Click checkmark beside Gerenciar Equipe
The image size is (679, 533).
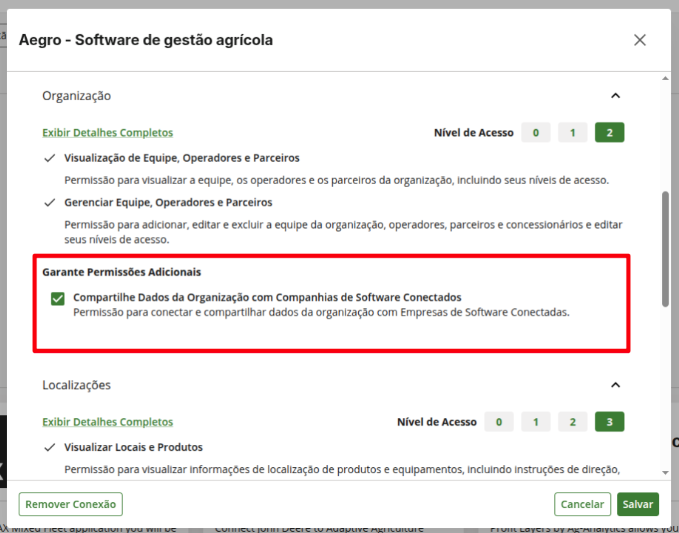pyautogui.click(x=50, y=203)
